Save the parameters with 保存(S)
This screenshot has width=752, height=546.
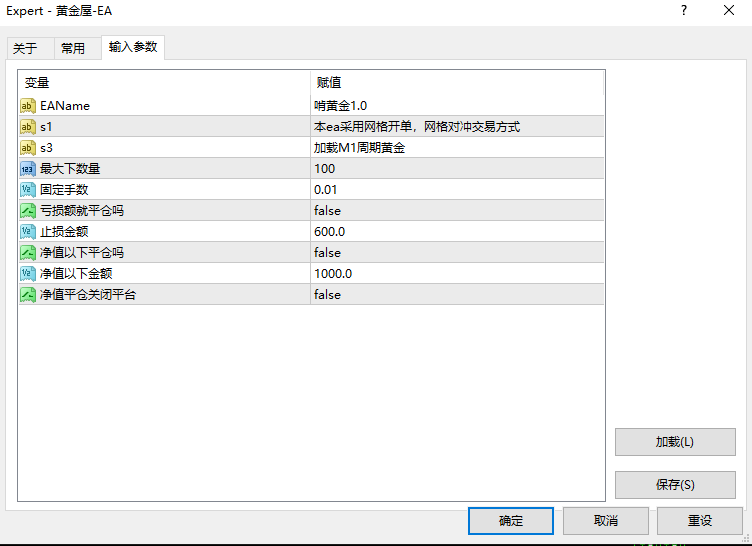(675, 485)
